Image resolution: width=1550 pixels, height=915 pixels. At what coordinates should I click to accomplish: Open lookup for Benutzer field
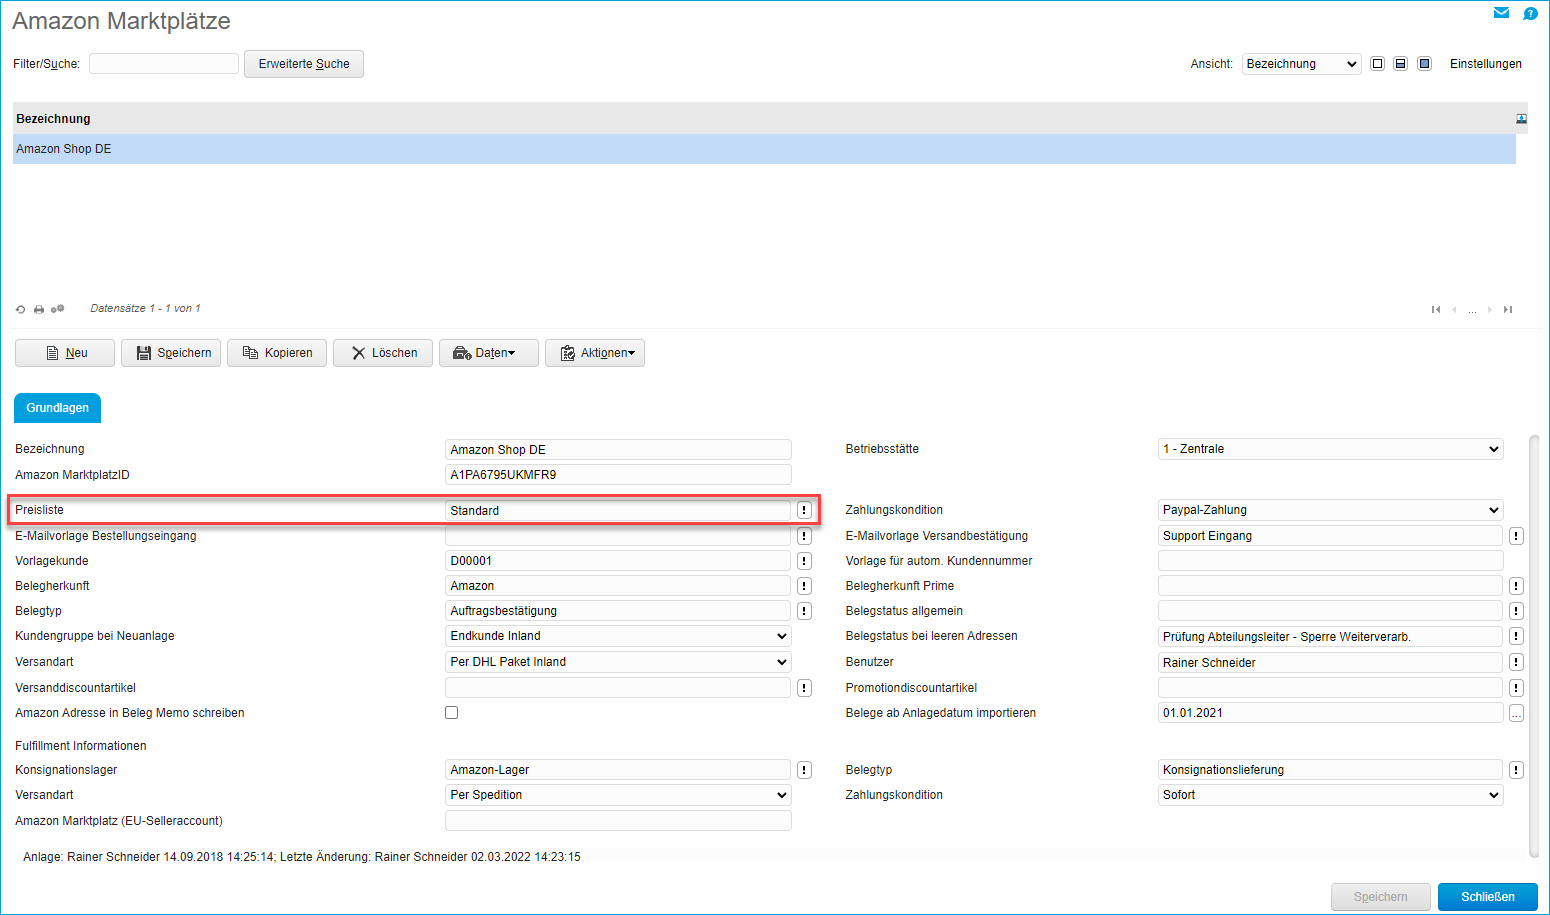1516,662
